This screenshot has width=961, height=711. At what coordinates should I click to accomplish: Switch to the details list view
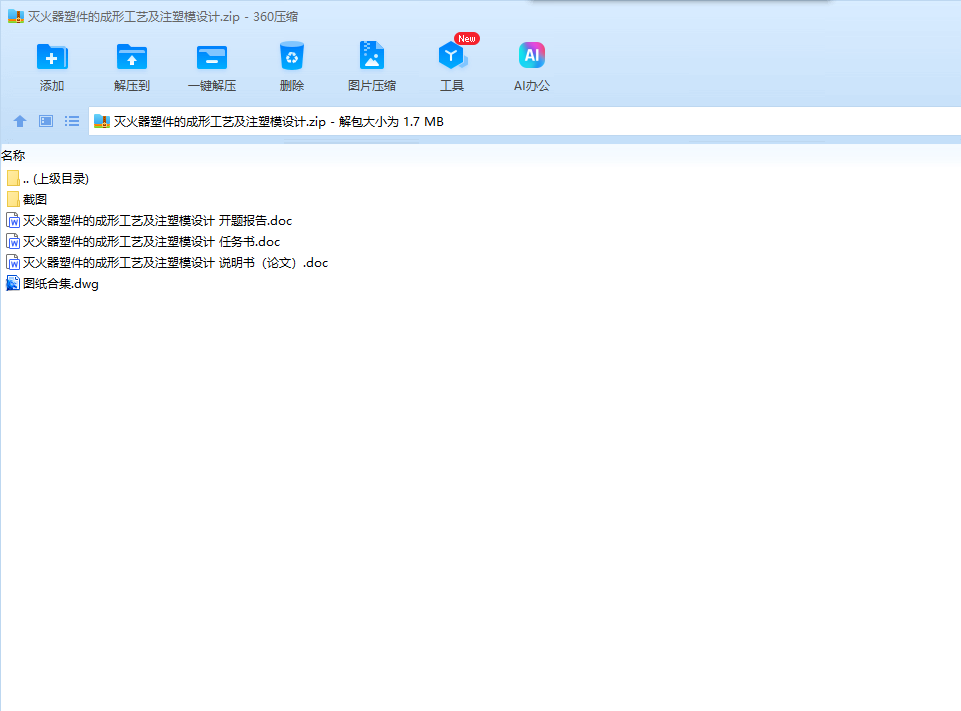pos(72,121)
